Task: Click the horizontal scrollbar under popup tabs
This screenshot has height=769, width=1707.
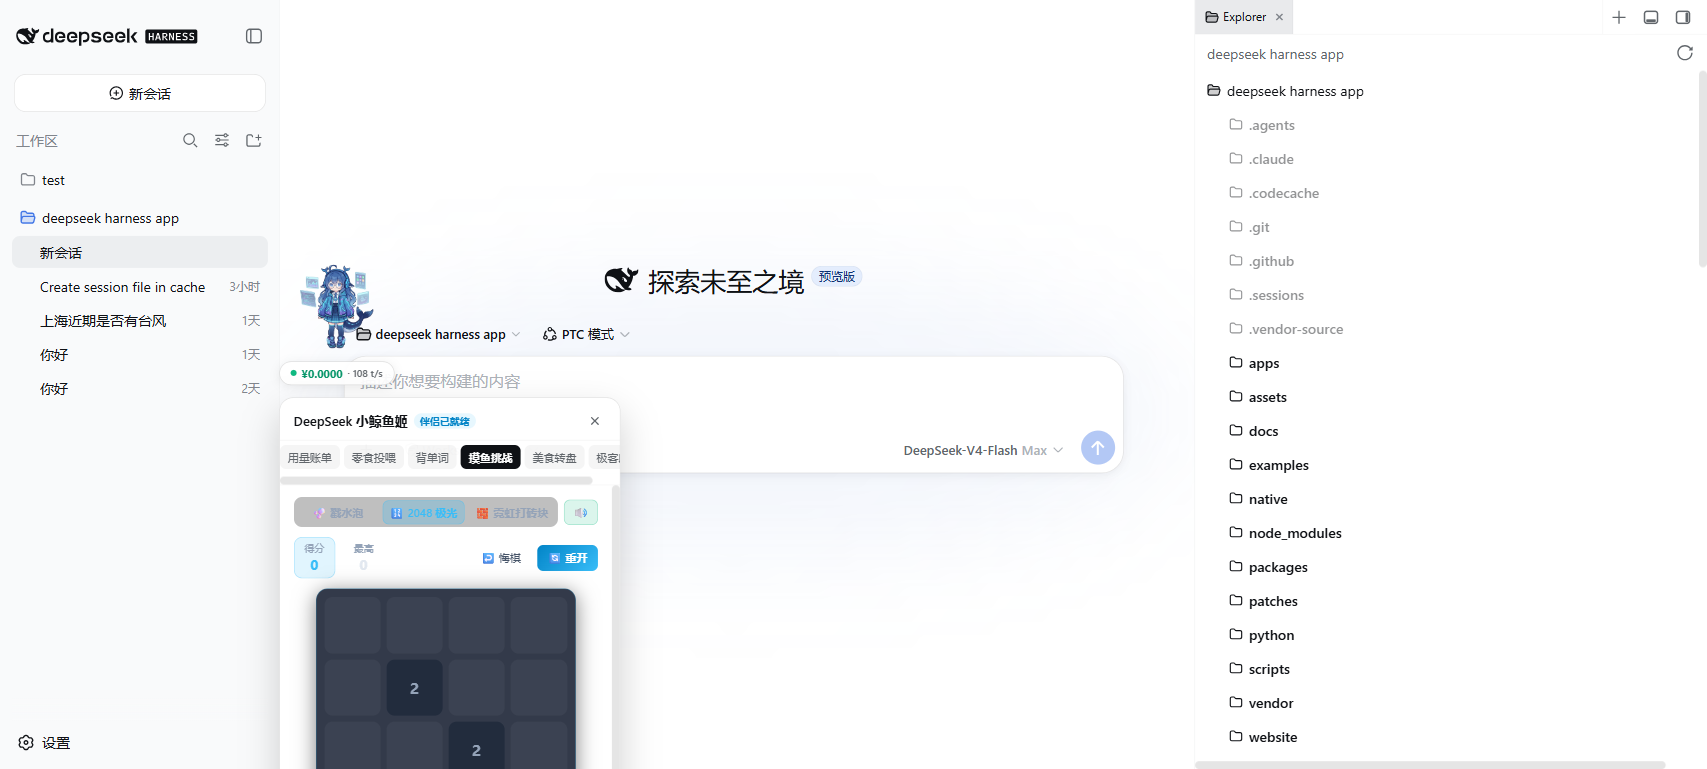Action: tap(436, 481)
